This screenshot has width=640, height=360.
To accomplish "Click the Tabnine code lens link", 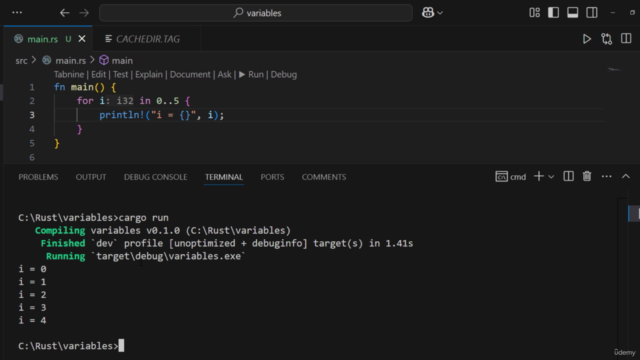I will (69, 75).
